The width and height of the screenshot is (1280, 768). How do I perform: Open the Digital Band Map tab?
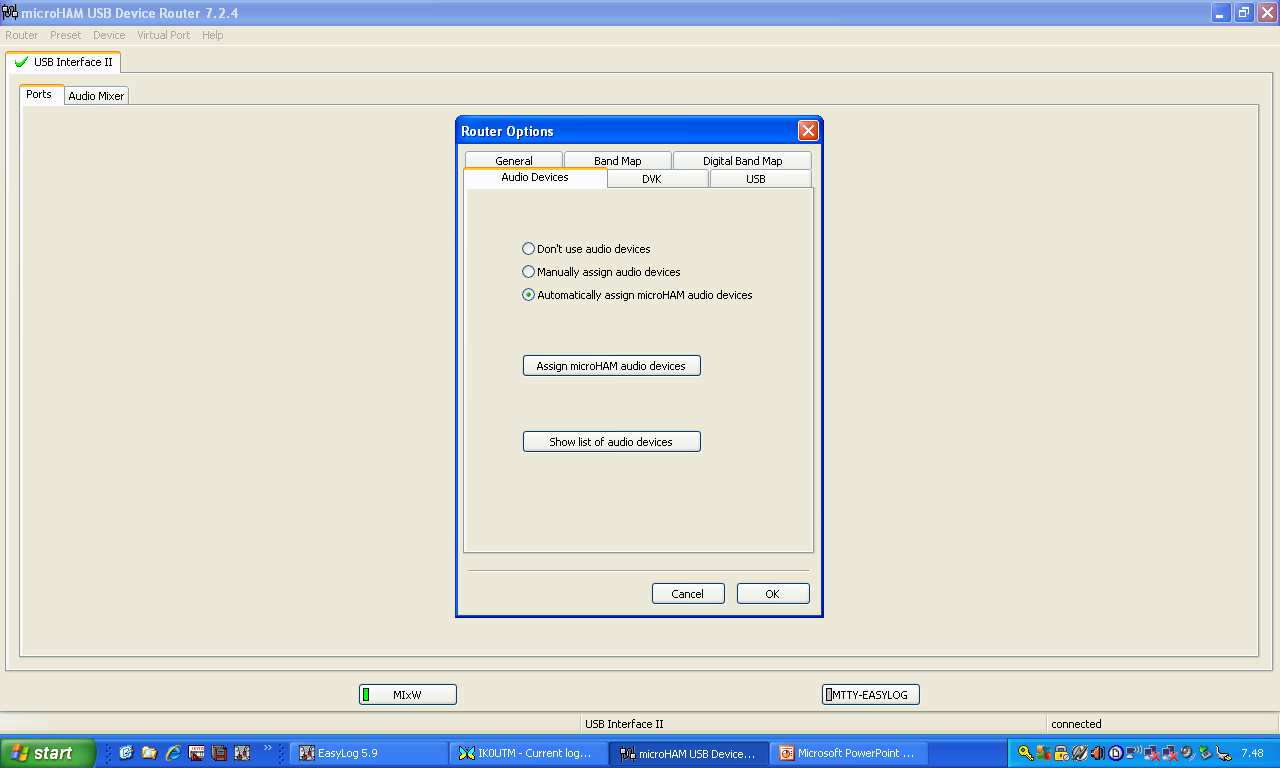pyautogui.click(x=742, y=161)
